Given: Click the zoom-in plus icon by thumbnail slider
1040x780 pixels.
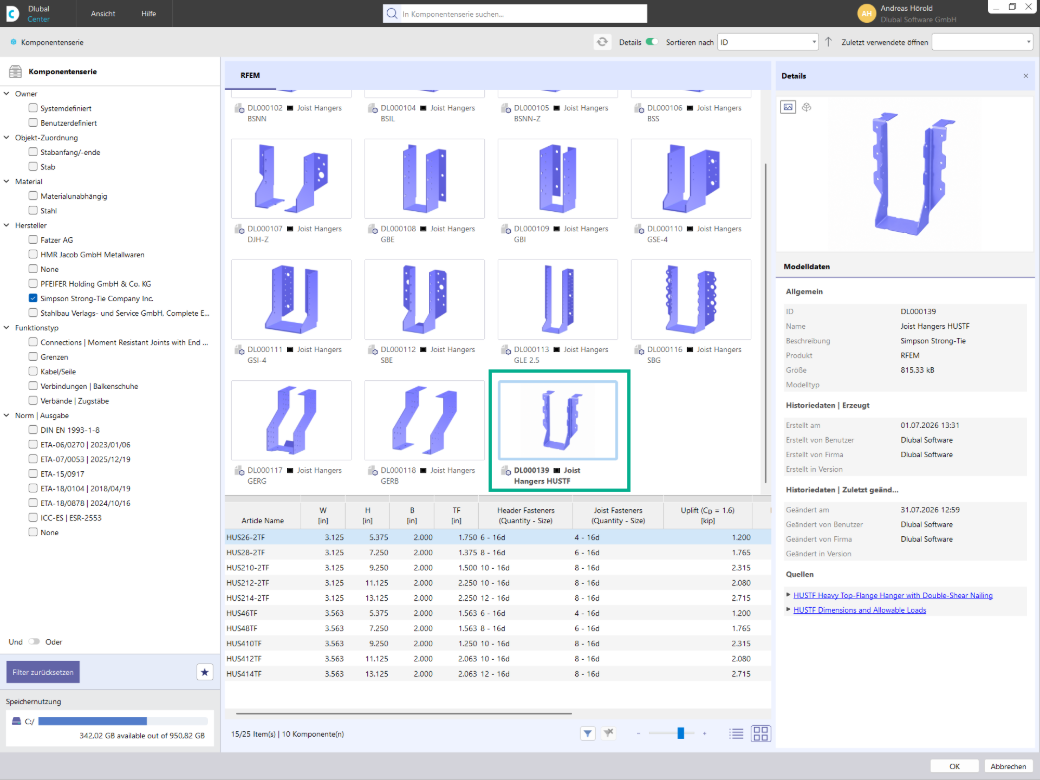Looking at the screenshot, I should pyautogui.click(x=704, y=733).
